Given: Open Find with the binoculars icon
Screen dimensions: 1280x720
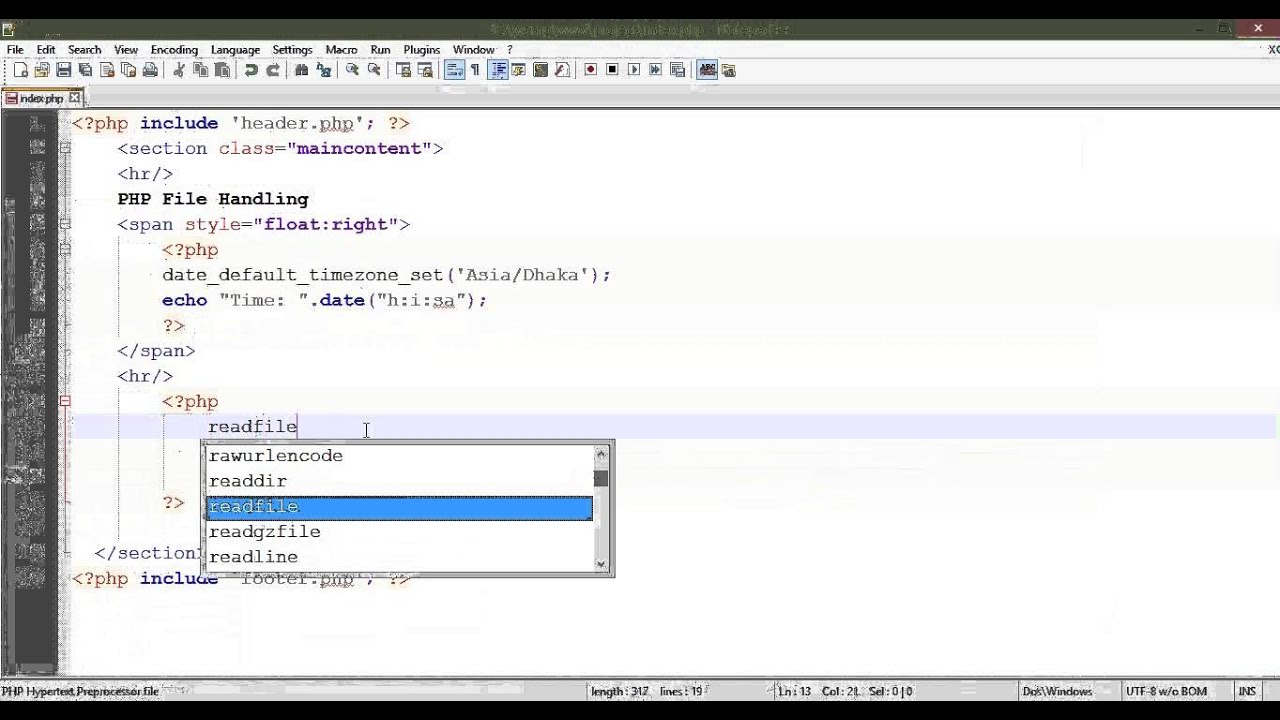Looking at the screenshot, I should [302, 70].
